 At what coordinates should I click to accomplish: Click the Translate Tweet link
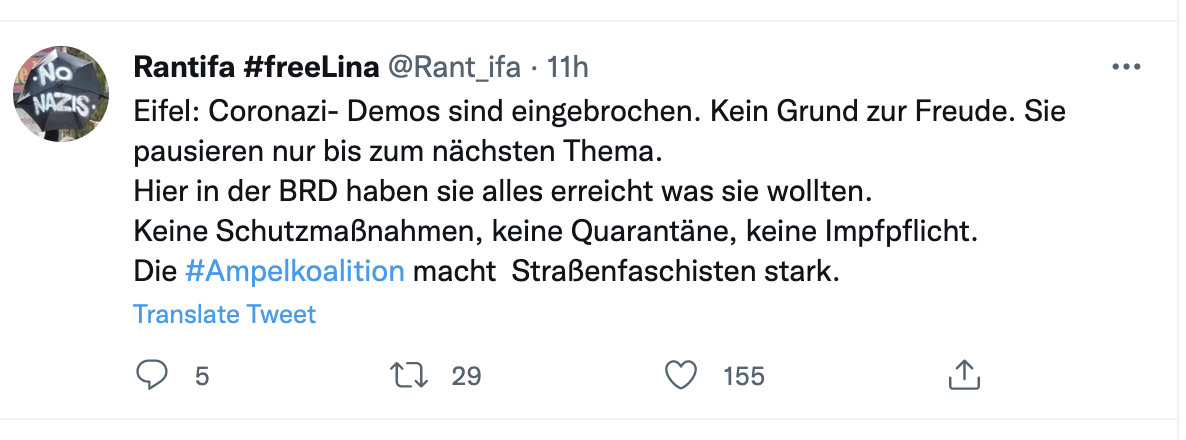coord(224,314)
